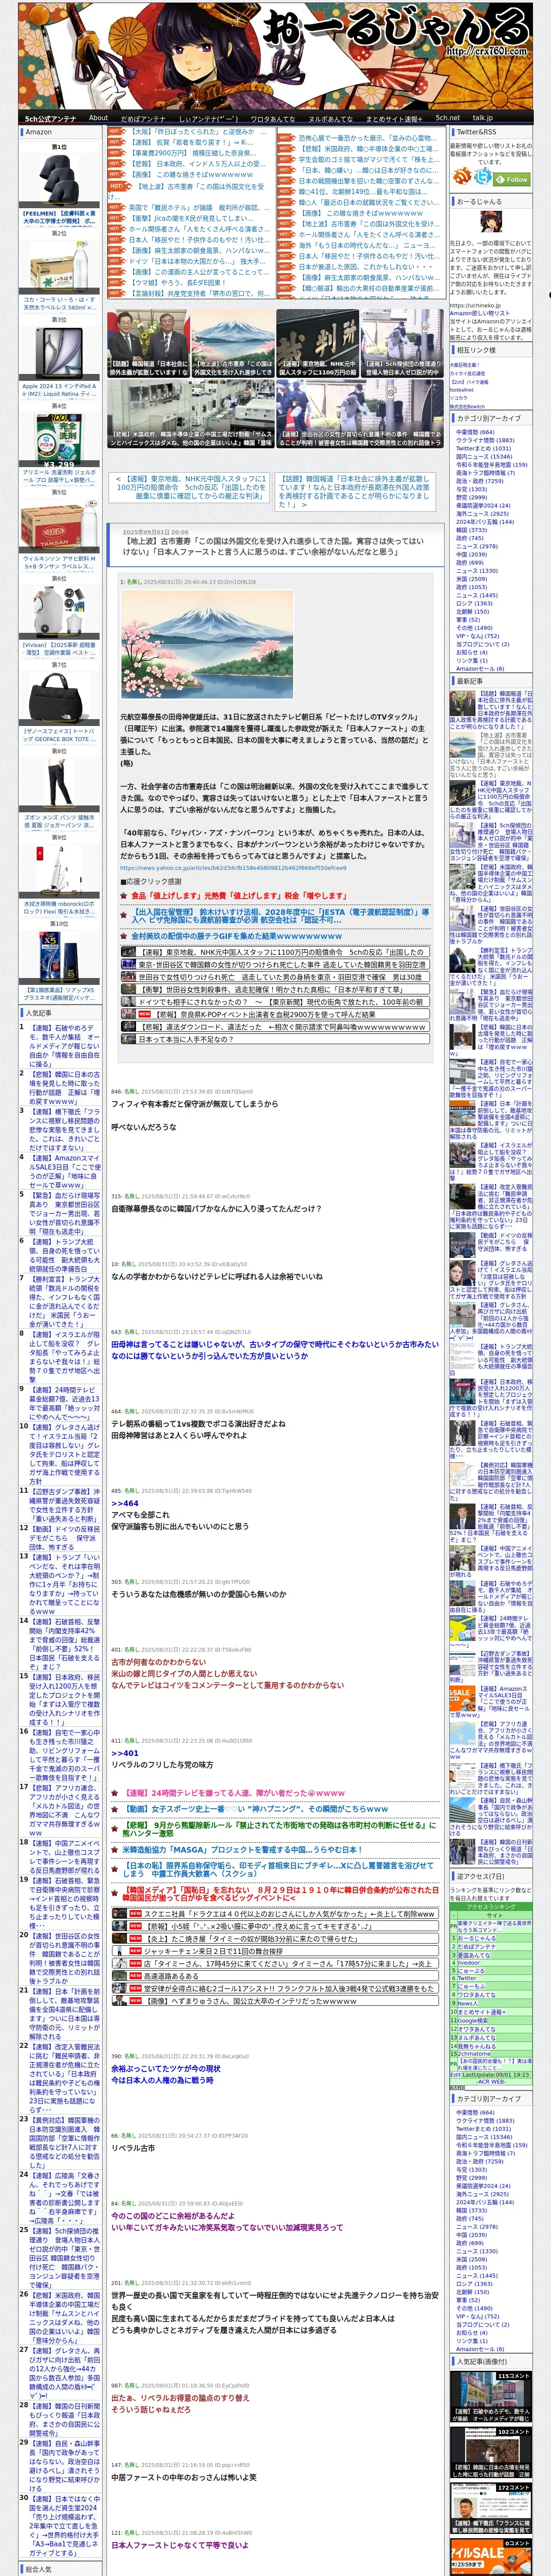551x2576 pixels.
Task: Open the https://uchineko.jp link
Action: (x=475, y=306)
